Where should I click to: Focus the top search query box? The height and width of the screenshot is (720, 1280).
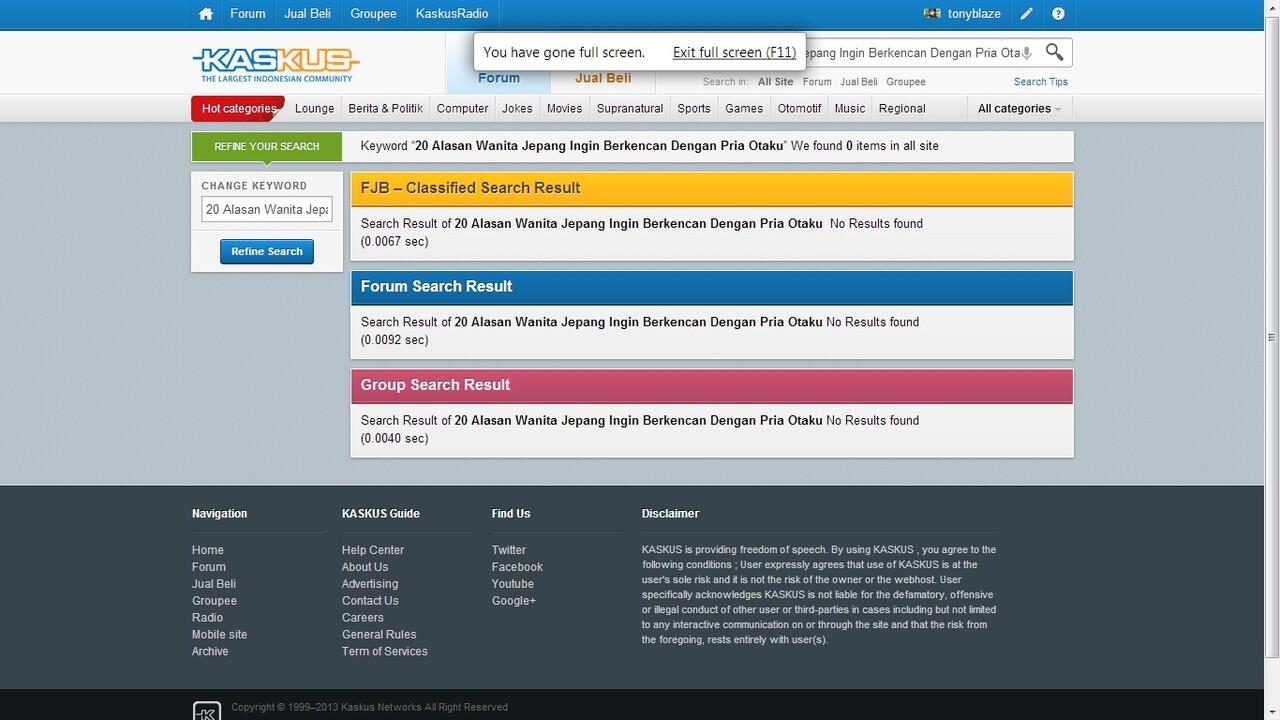click(910, 52)
